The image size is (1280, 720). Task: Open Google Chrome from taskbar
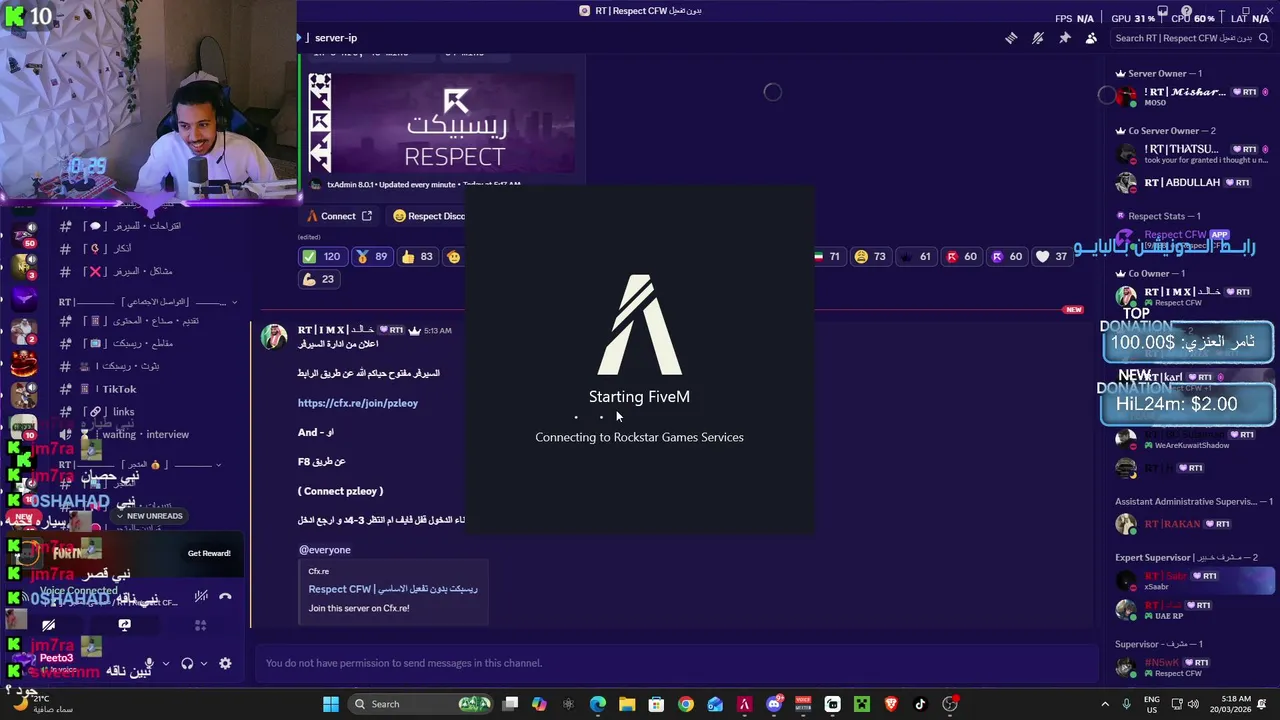point(686,704)
